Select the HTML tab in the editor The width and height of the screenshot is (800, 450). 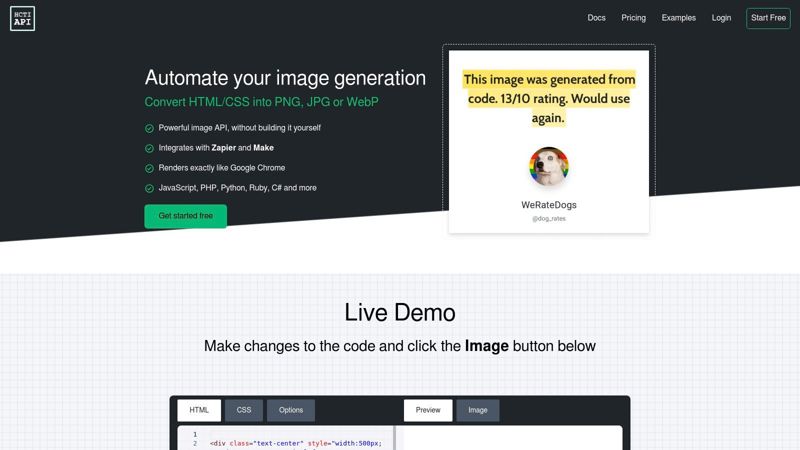pos(199,410)
